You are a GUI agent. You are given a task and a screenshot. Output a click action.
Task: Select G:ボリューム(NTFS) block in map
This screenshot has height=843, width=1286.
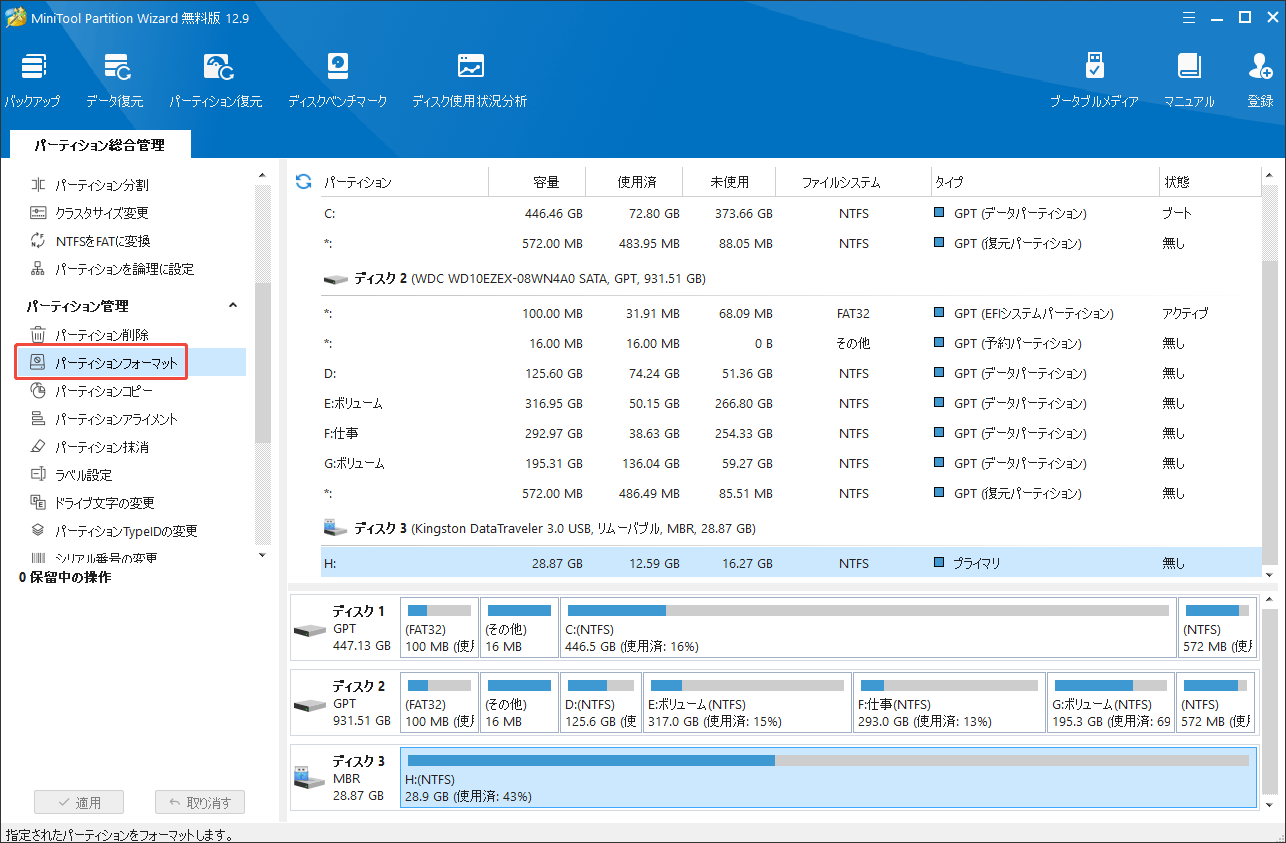point(1111,703)
